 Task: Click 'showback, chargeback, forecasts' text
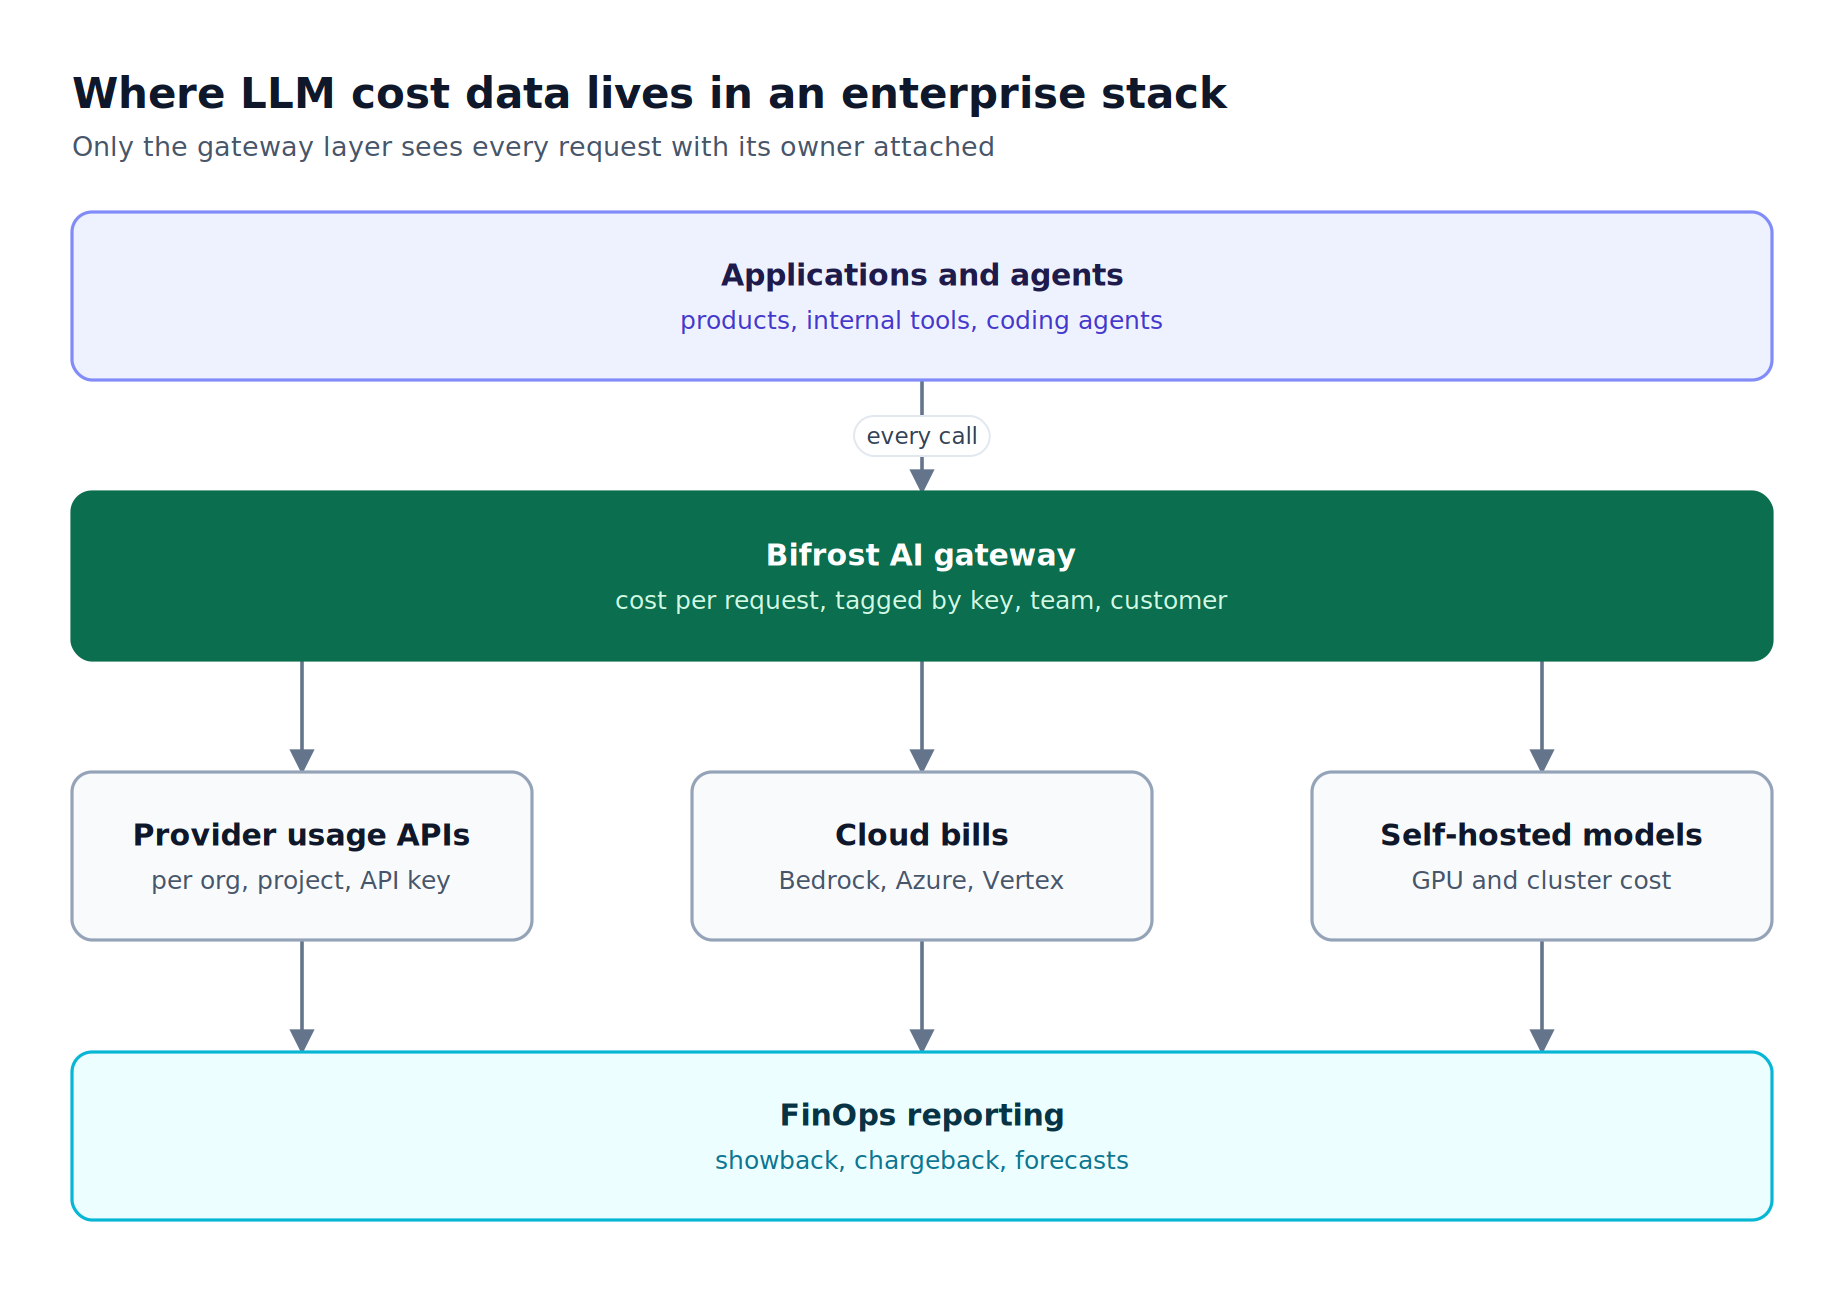(x=922, y=1161)
